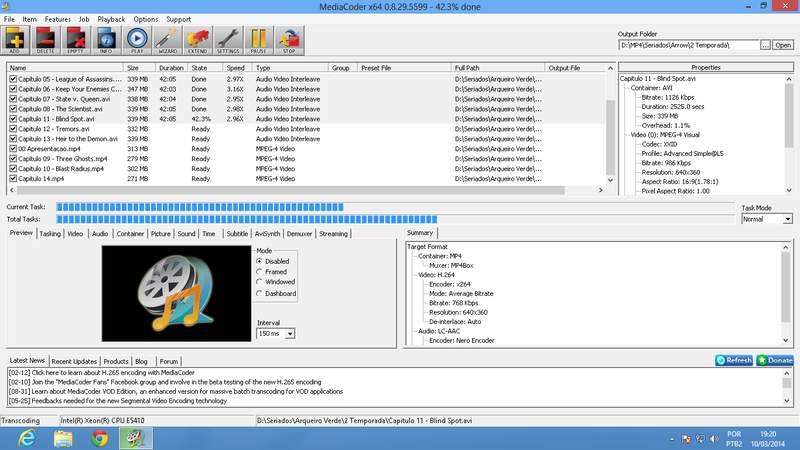Click the browse (...) output folder button
800x450 pixels.
coord(765,45)
